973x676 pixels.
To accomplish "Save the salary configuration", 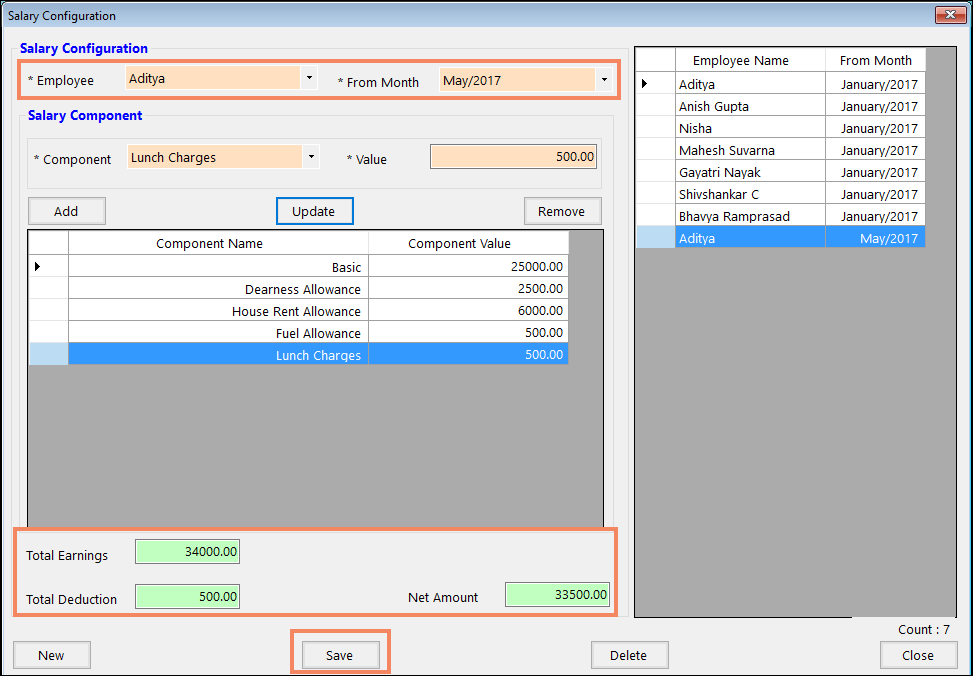I will point(340,655).
